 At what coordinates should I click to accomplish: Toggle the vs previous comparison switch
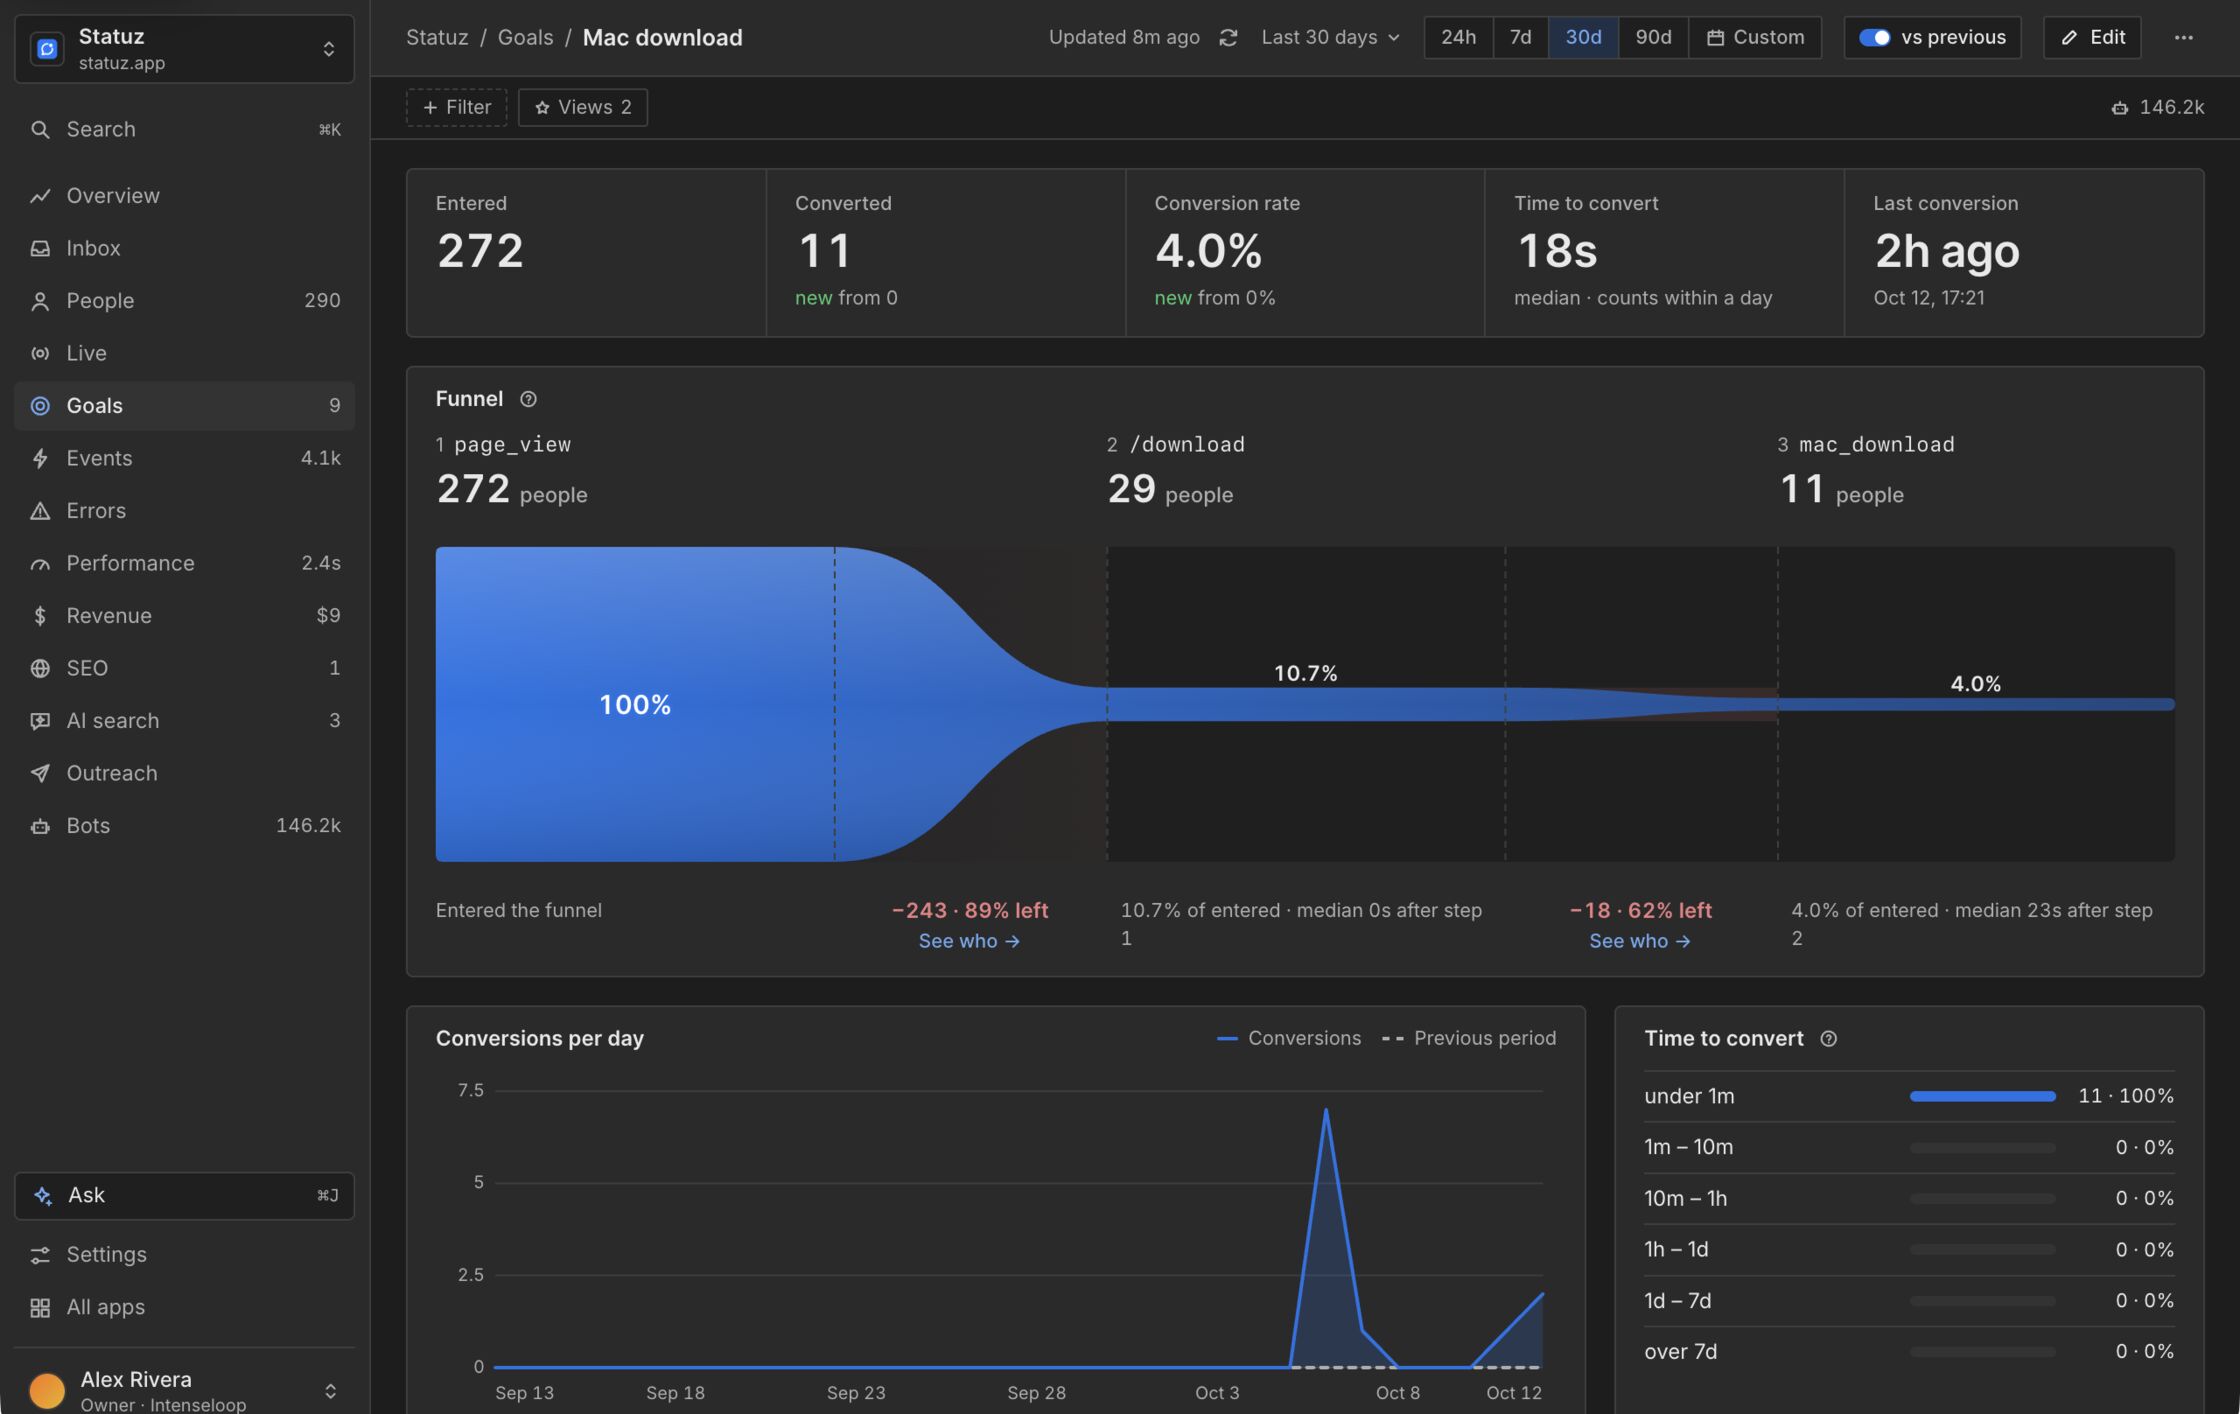pos(1874,37)
